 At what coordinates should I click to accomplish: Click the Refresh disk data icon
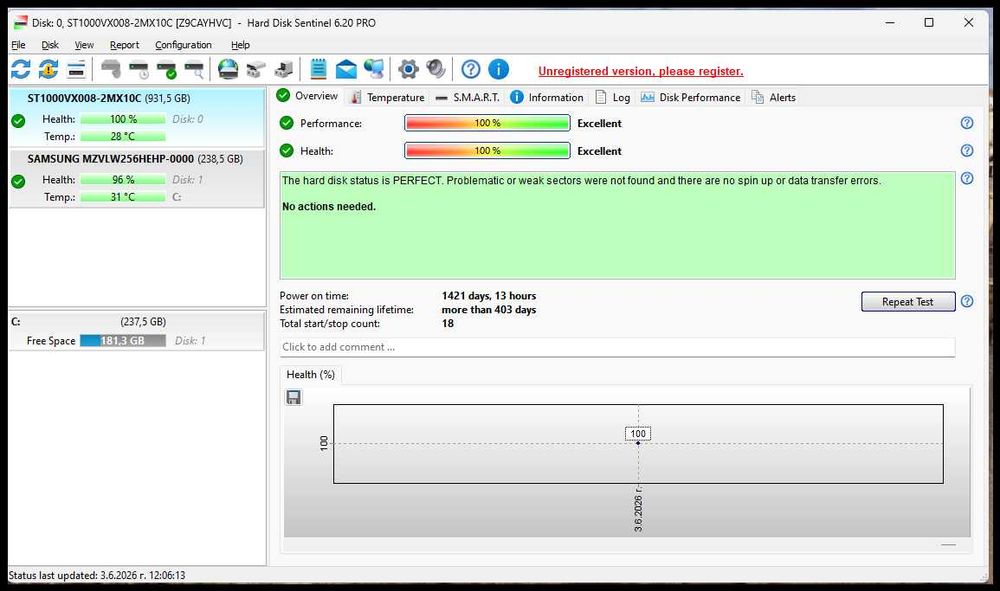point(20,69)
